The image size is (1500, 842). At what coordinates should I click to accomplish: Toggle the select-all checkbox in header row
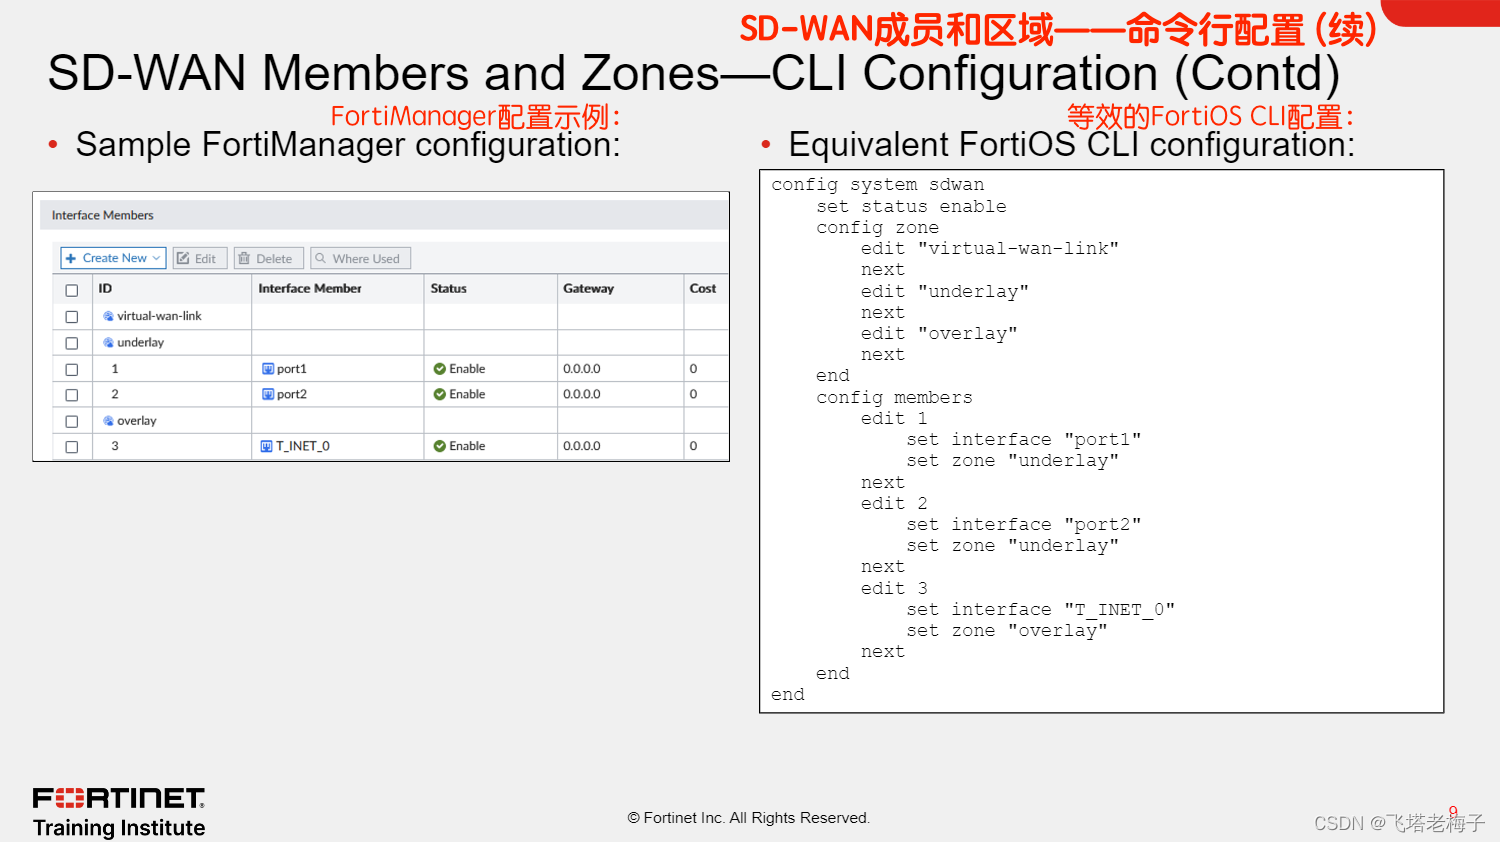[x=71, y=290]
